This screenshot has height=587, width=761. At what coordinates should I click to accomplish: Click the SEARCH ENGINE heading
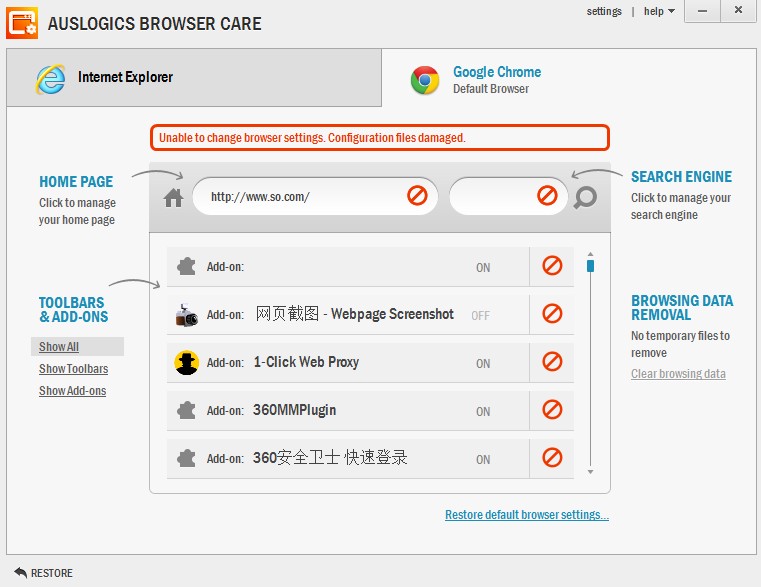[681, 177]
